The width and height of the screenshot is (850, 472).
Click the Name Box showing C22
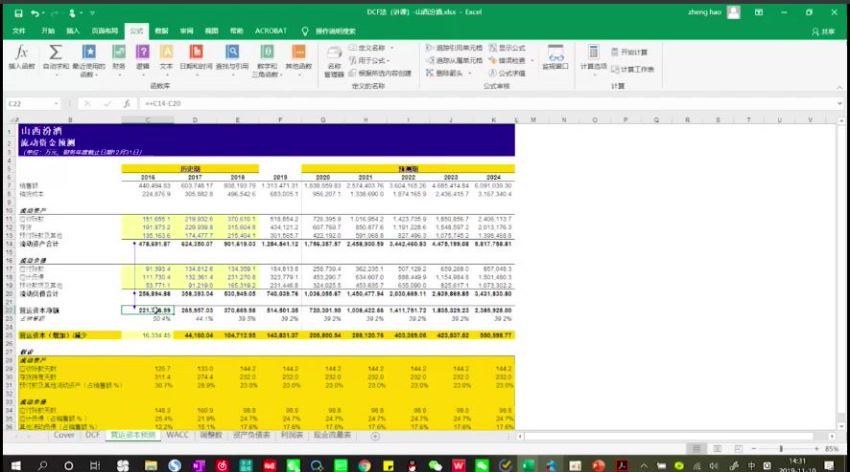[x=28, y=104]
